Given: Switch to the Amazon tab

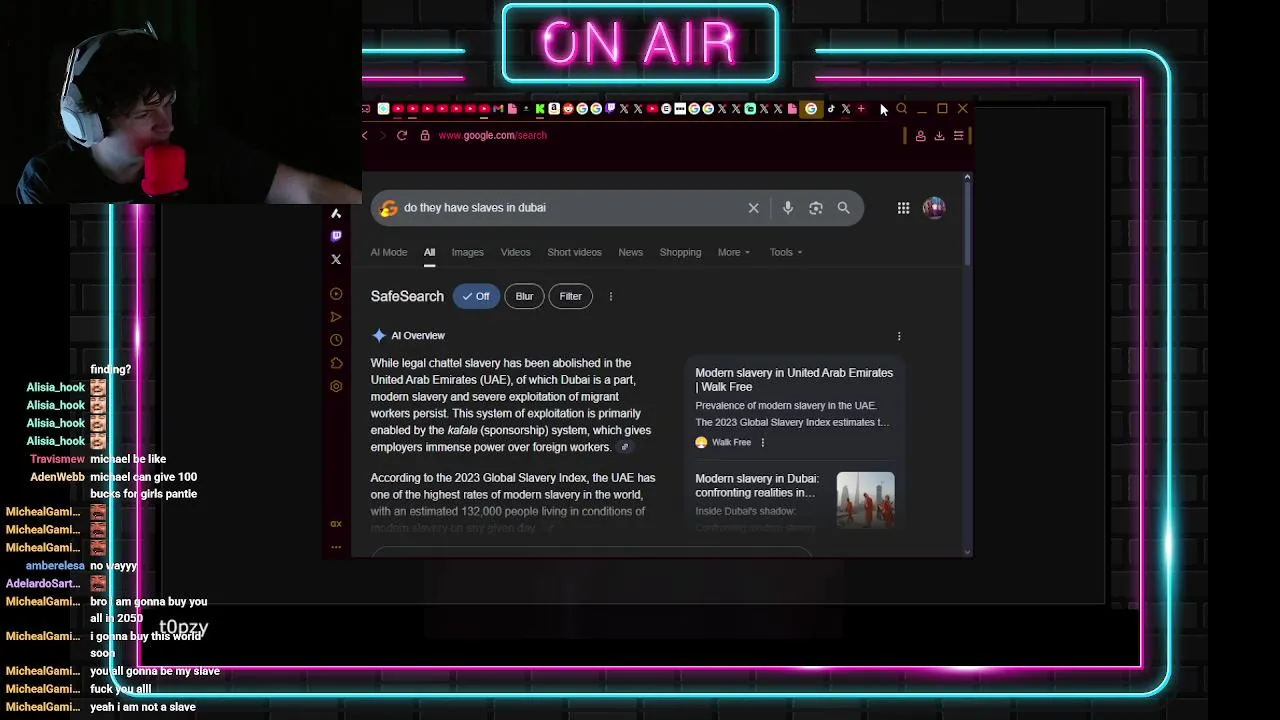Looking at the screenshot, I should [554, 108].
